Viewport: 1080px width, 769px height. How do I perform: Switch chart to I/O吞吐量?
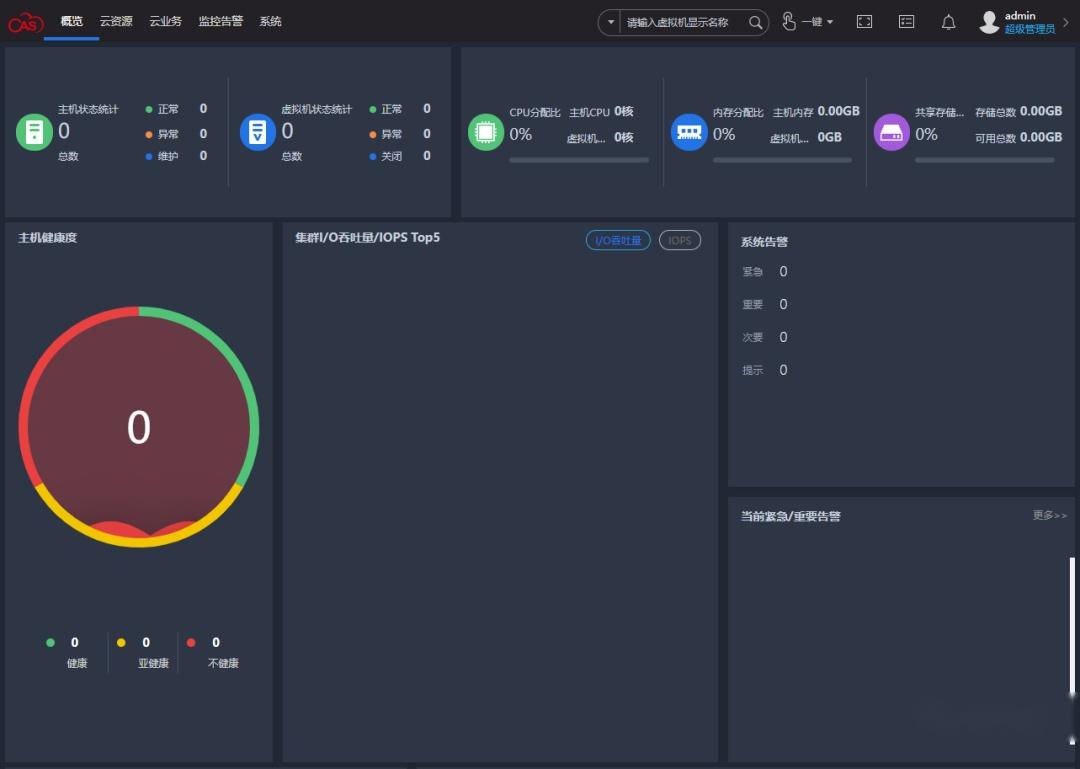[618, 240]
